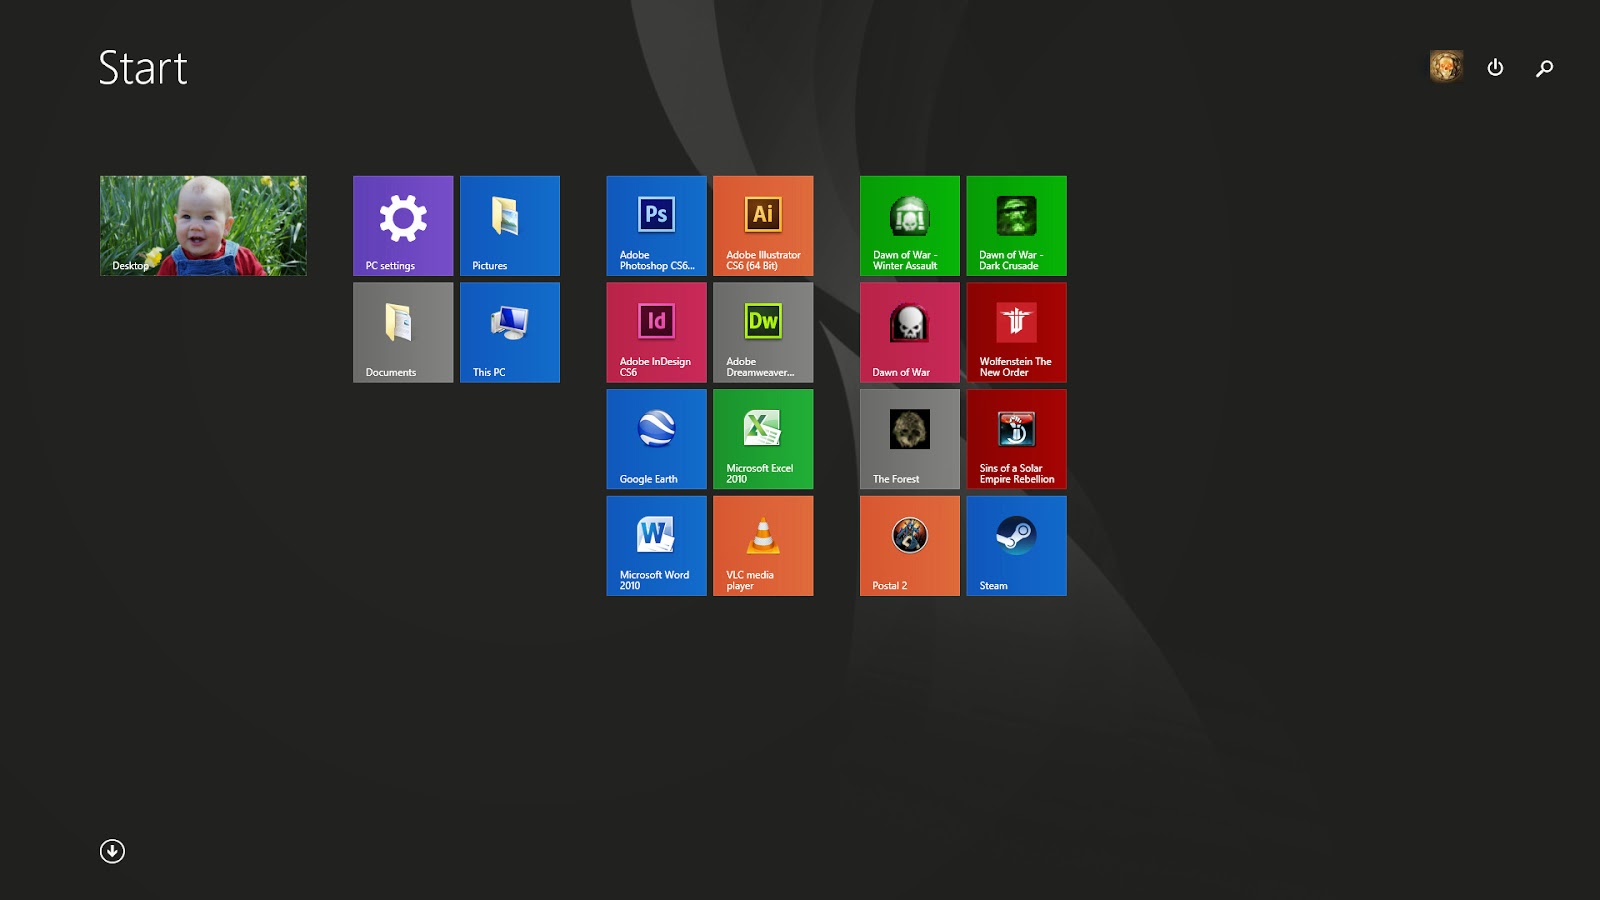Open the Desktop tile with baby photo
This screenshot has height=900, width=1600.
[x=203, y=226]
